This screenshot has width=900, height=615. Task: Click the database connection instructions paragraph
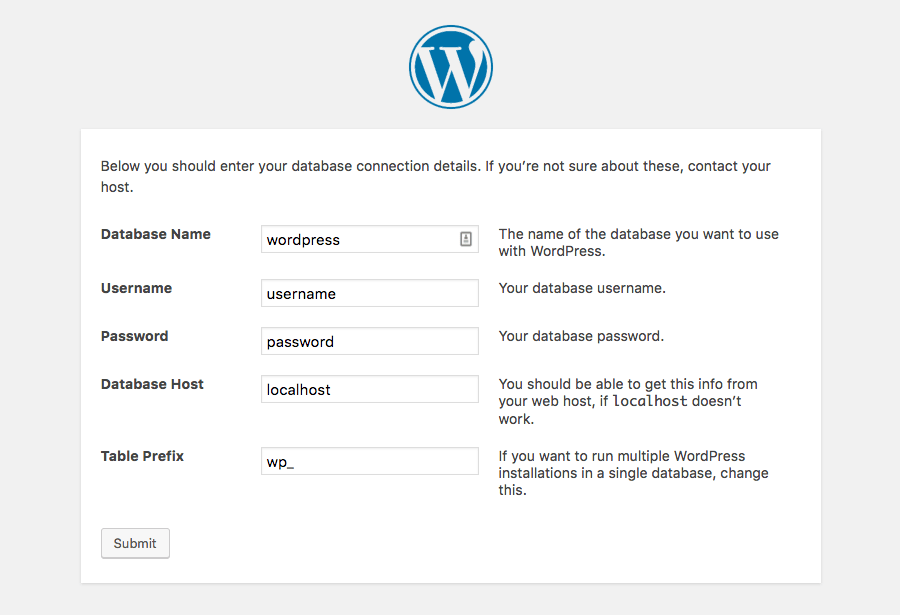pyautogui.click(x=435, y=175)
